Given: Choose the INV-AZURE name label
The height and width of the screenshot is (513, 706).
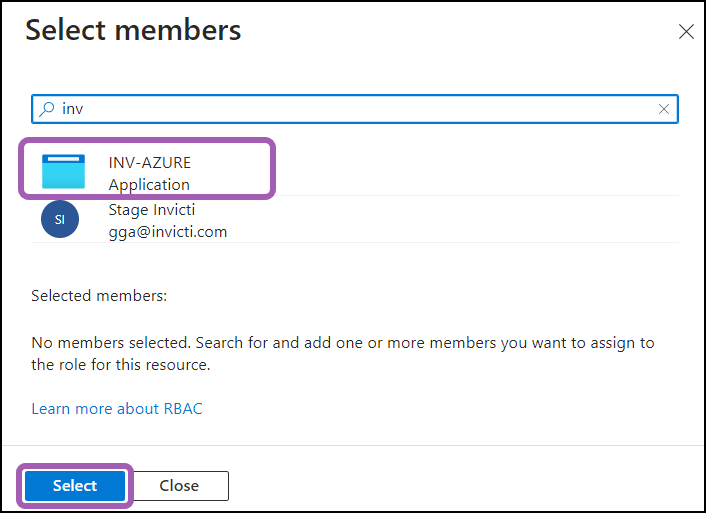Looking at the screenshot, I should pyautogui.click(x=149, y=163).
